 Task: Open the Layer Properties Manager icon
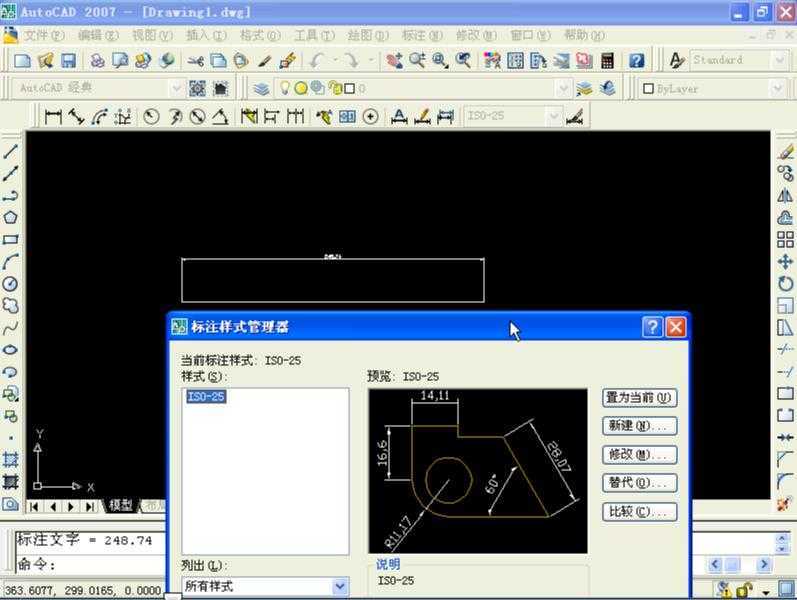(x=261, y=88)
